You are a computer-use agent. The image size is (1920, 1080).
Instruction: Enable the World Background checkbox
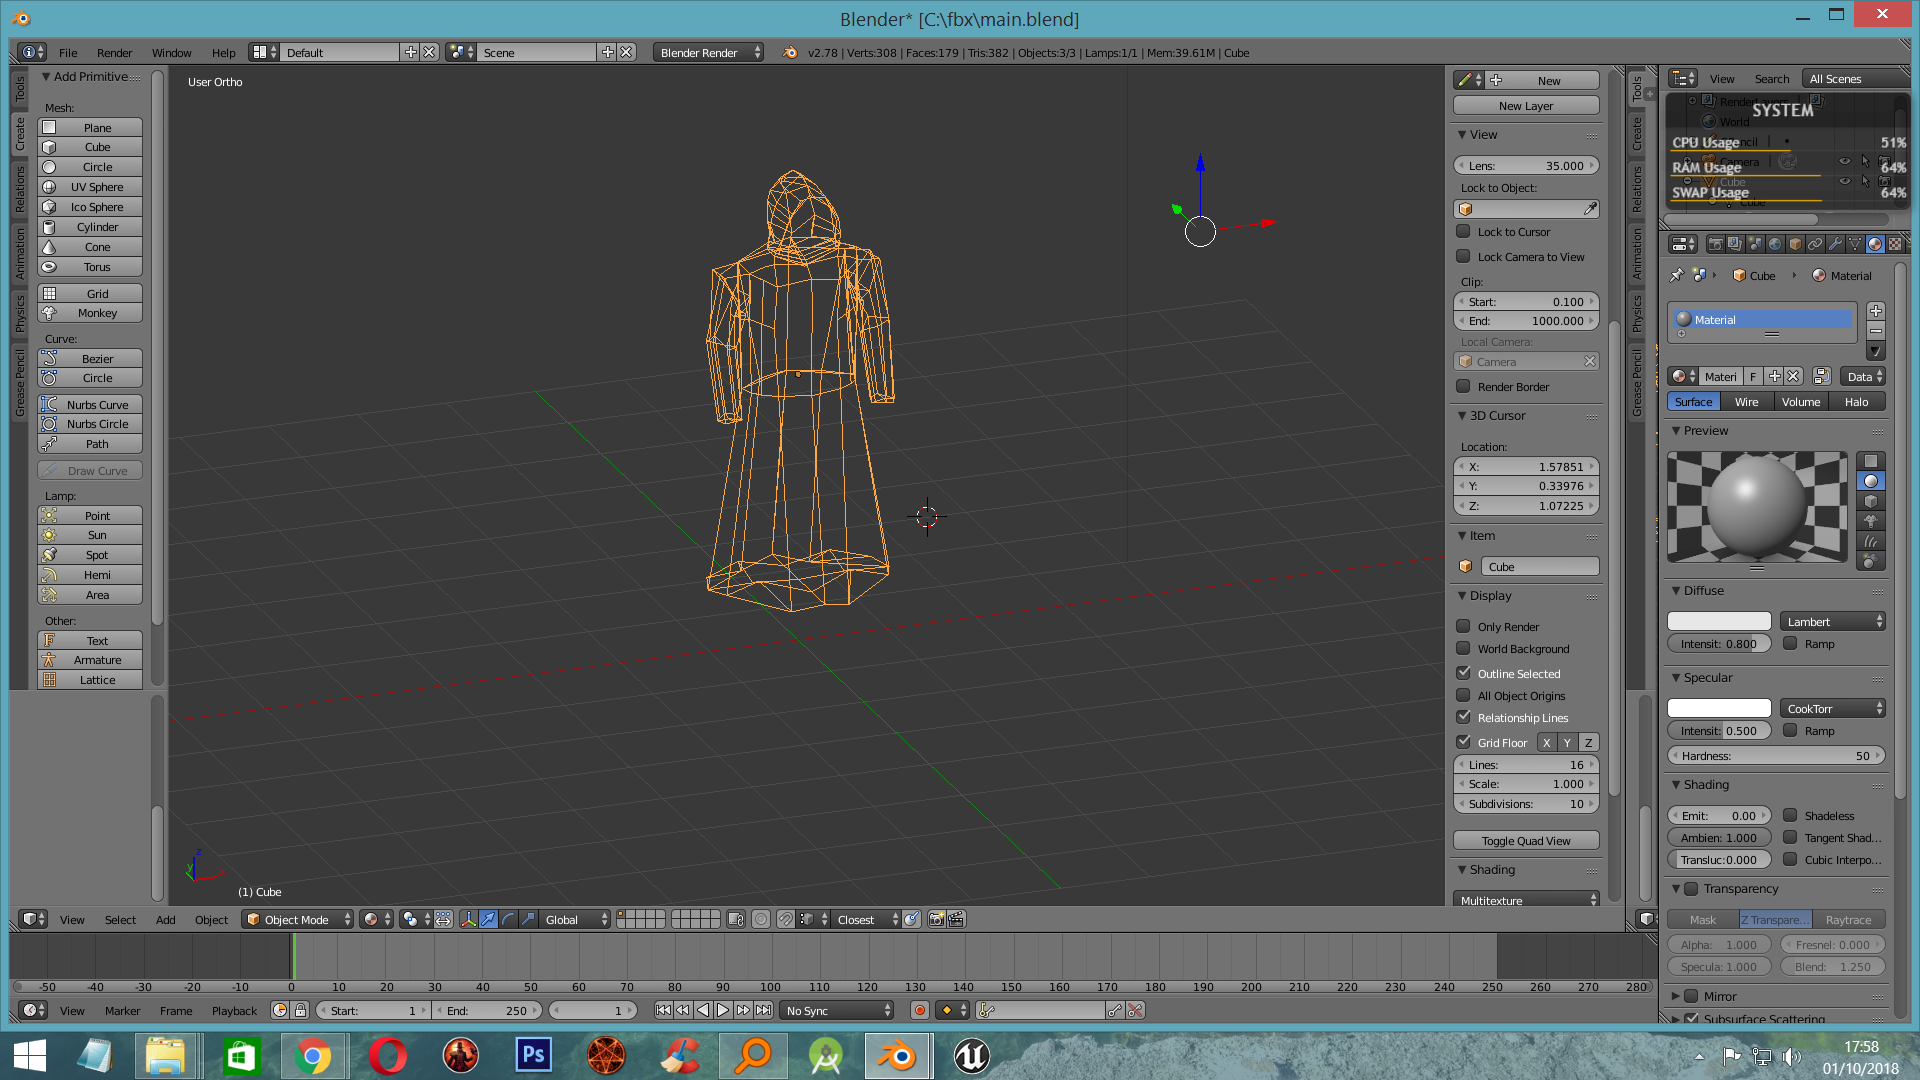(x=1462, y=647)
